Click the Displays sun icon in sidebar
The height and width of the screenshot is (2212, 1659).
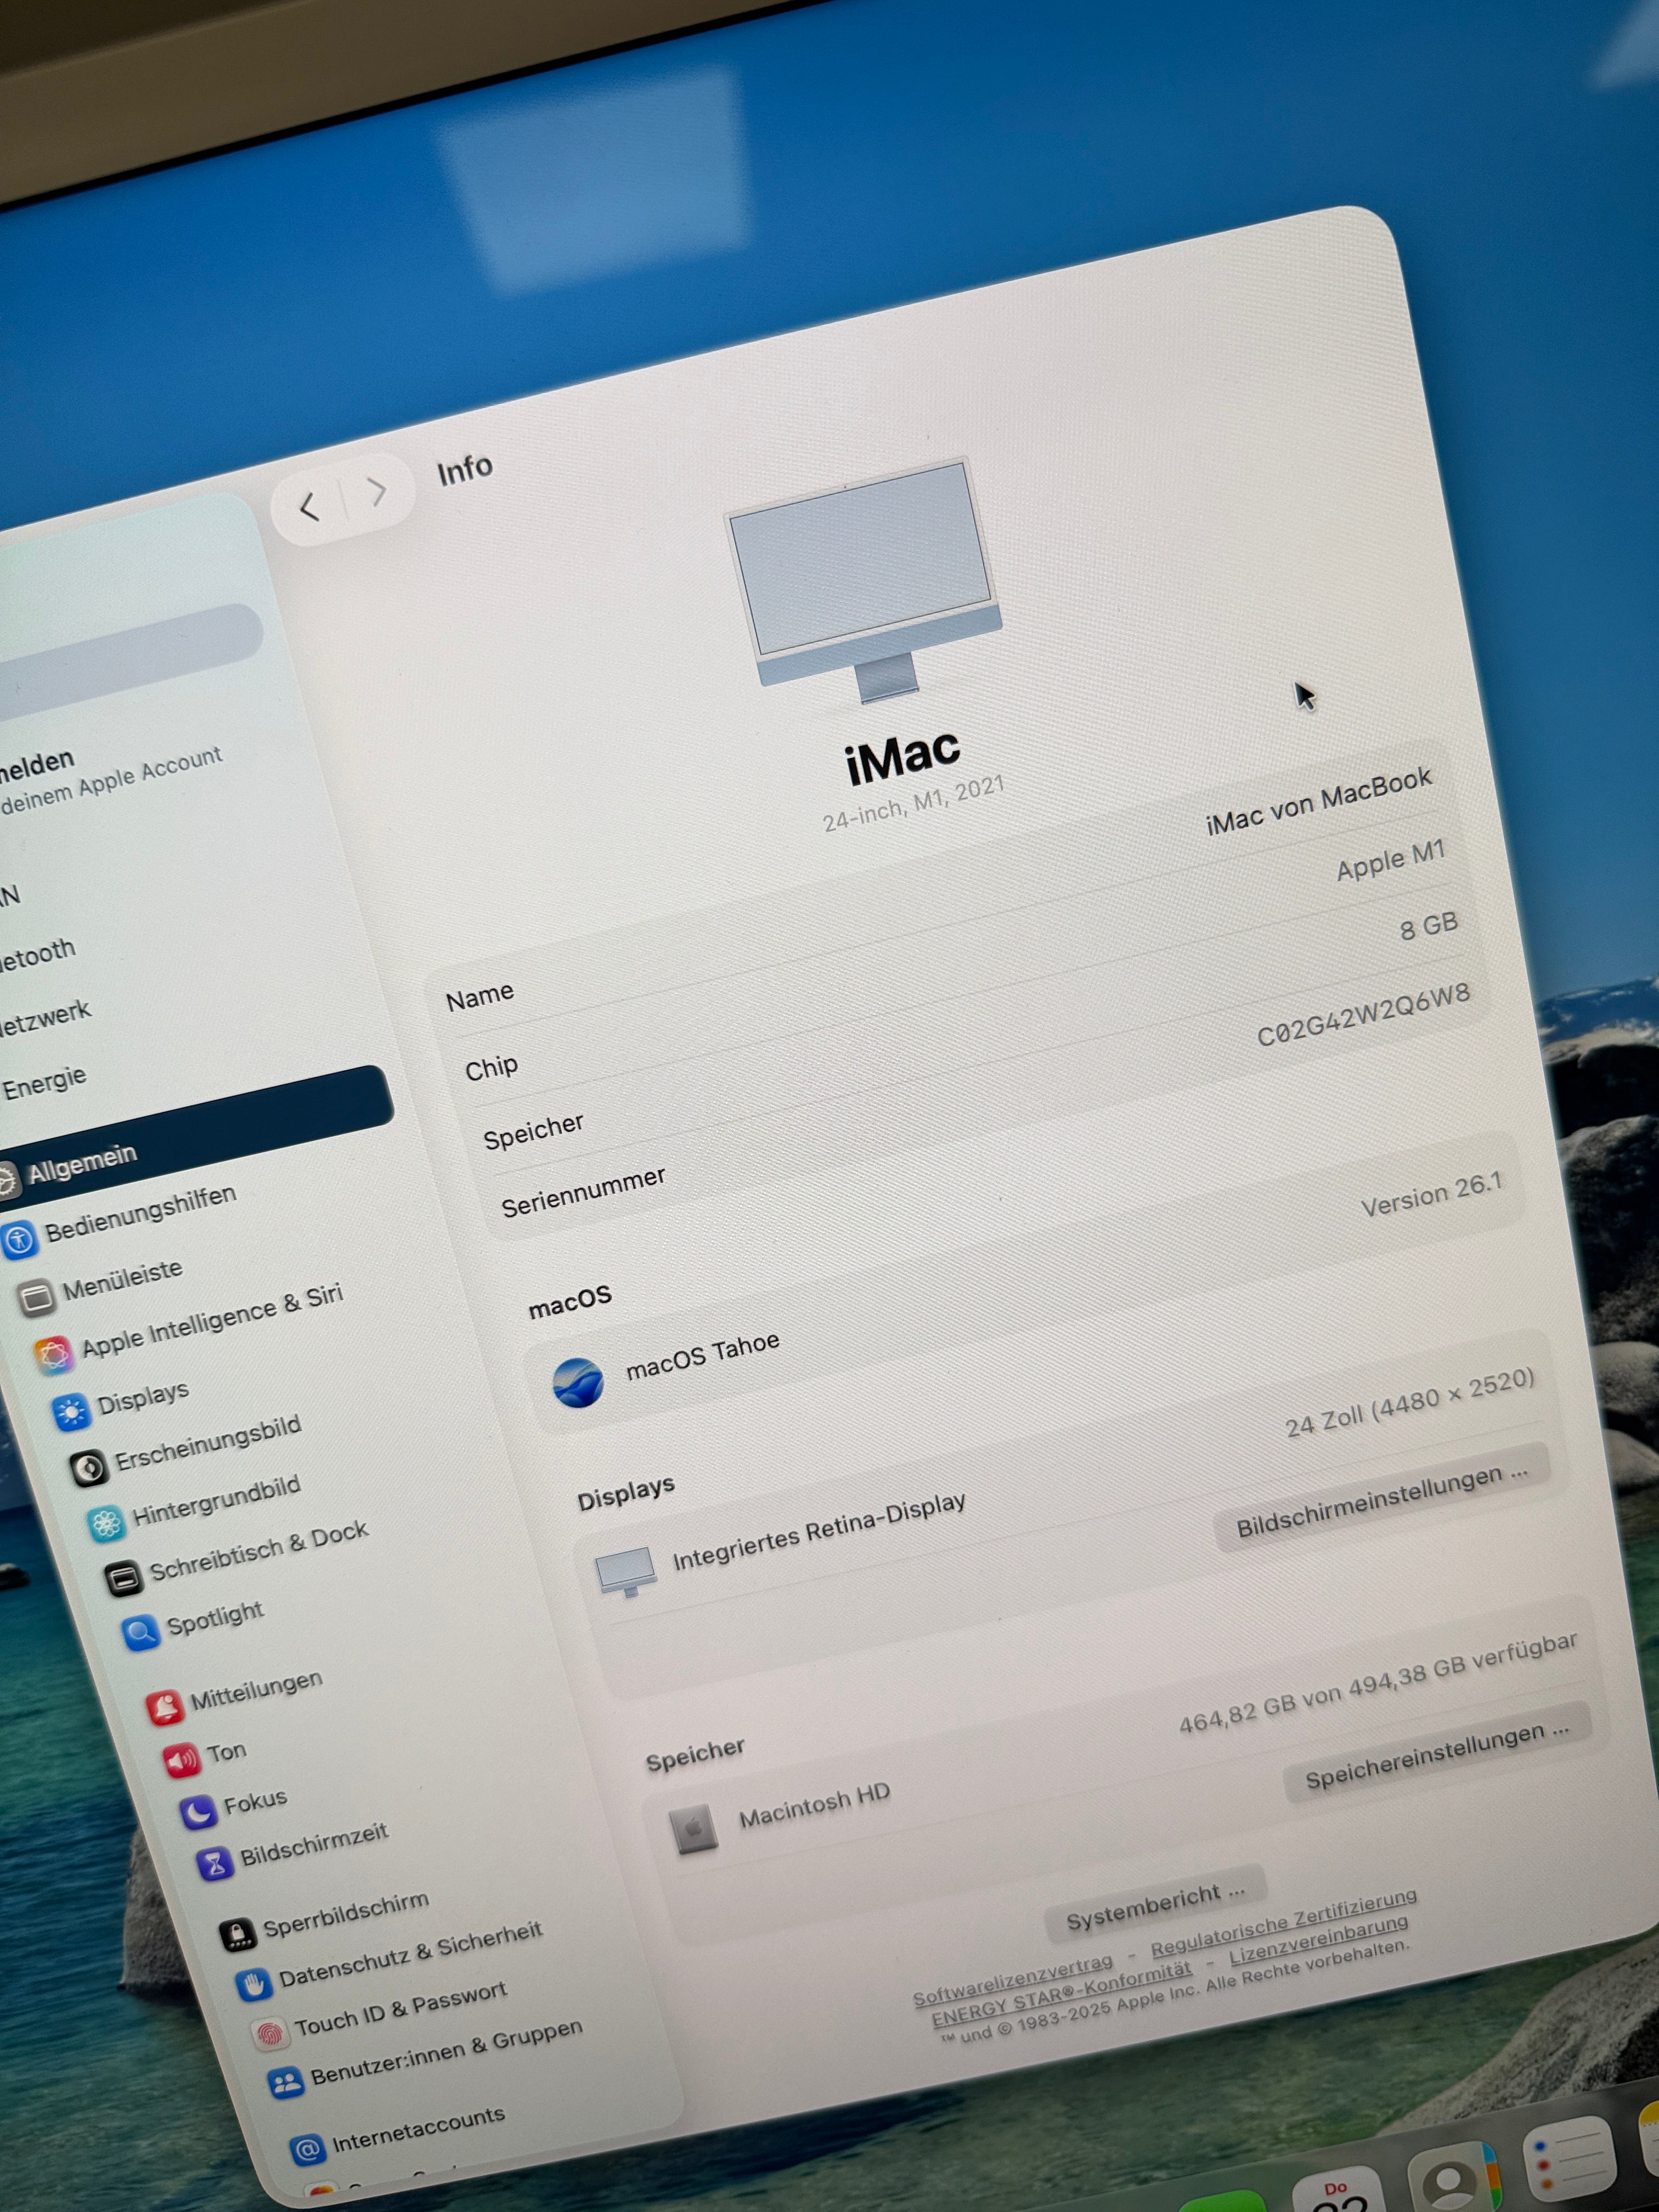[x=71, y=1412]
